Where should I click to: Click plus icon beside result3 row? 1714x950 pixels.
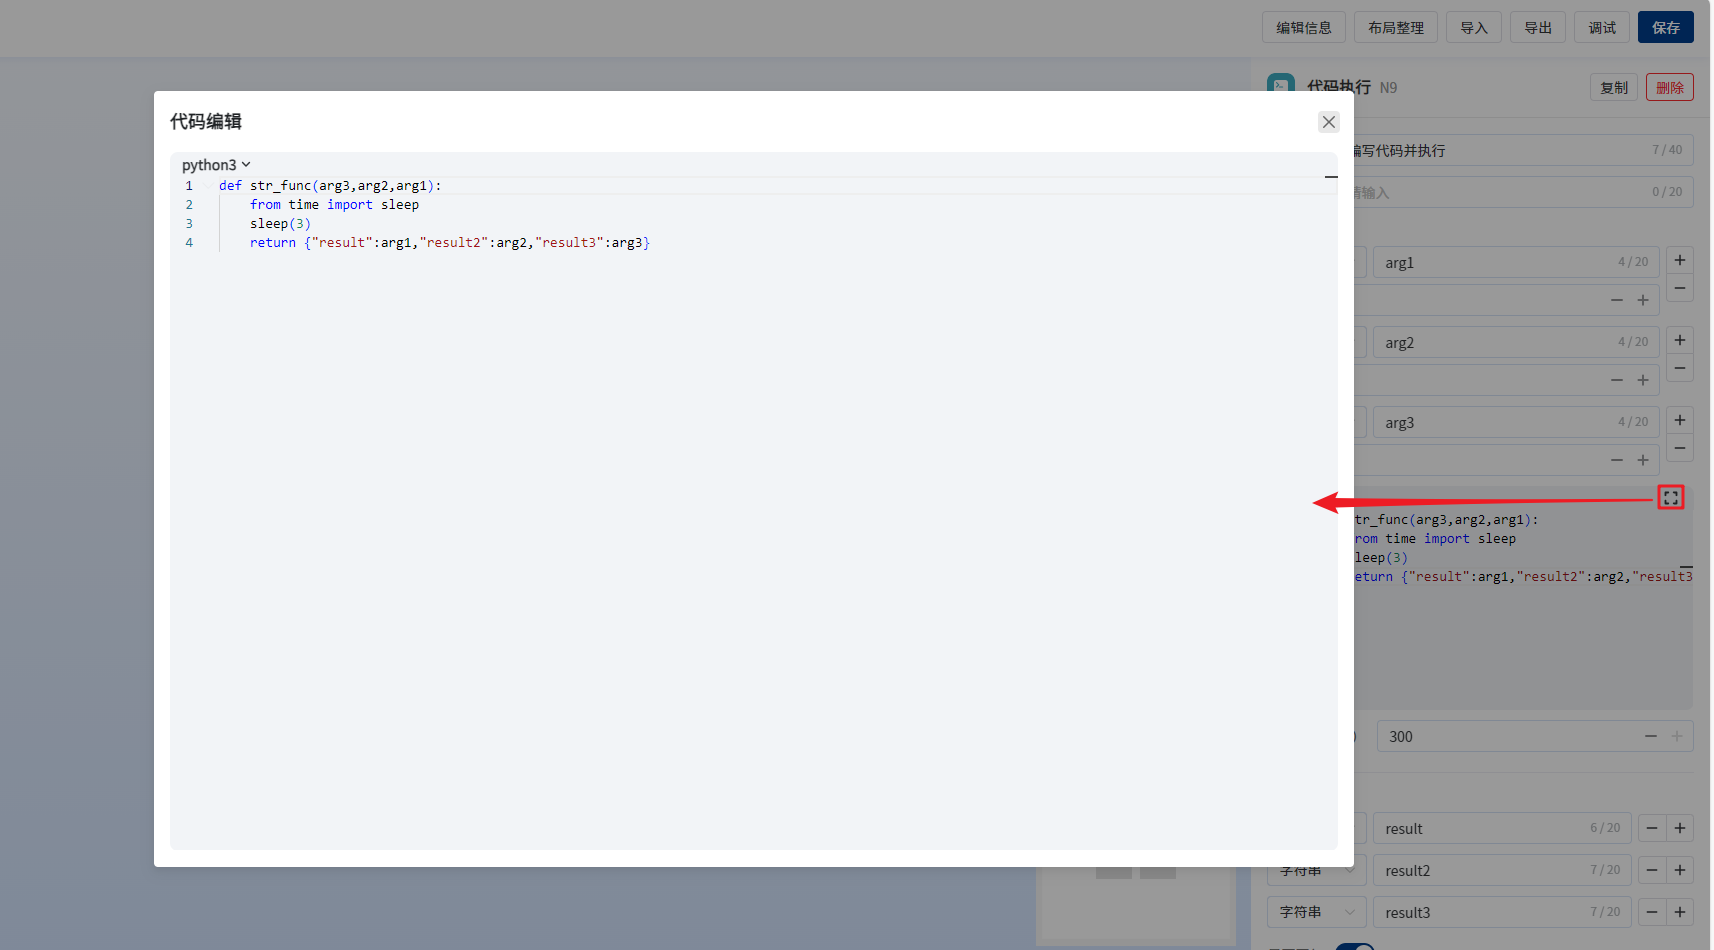pos(1679,912)
